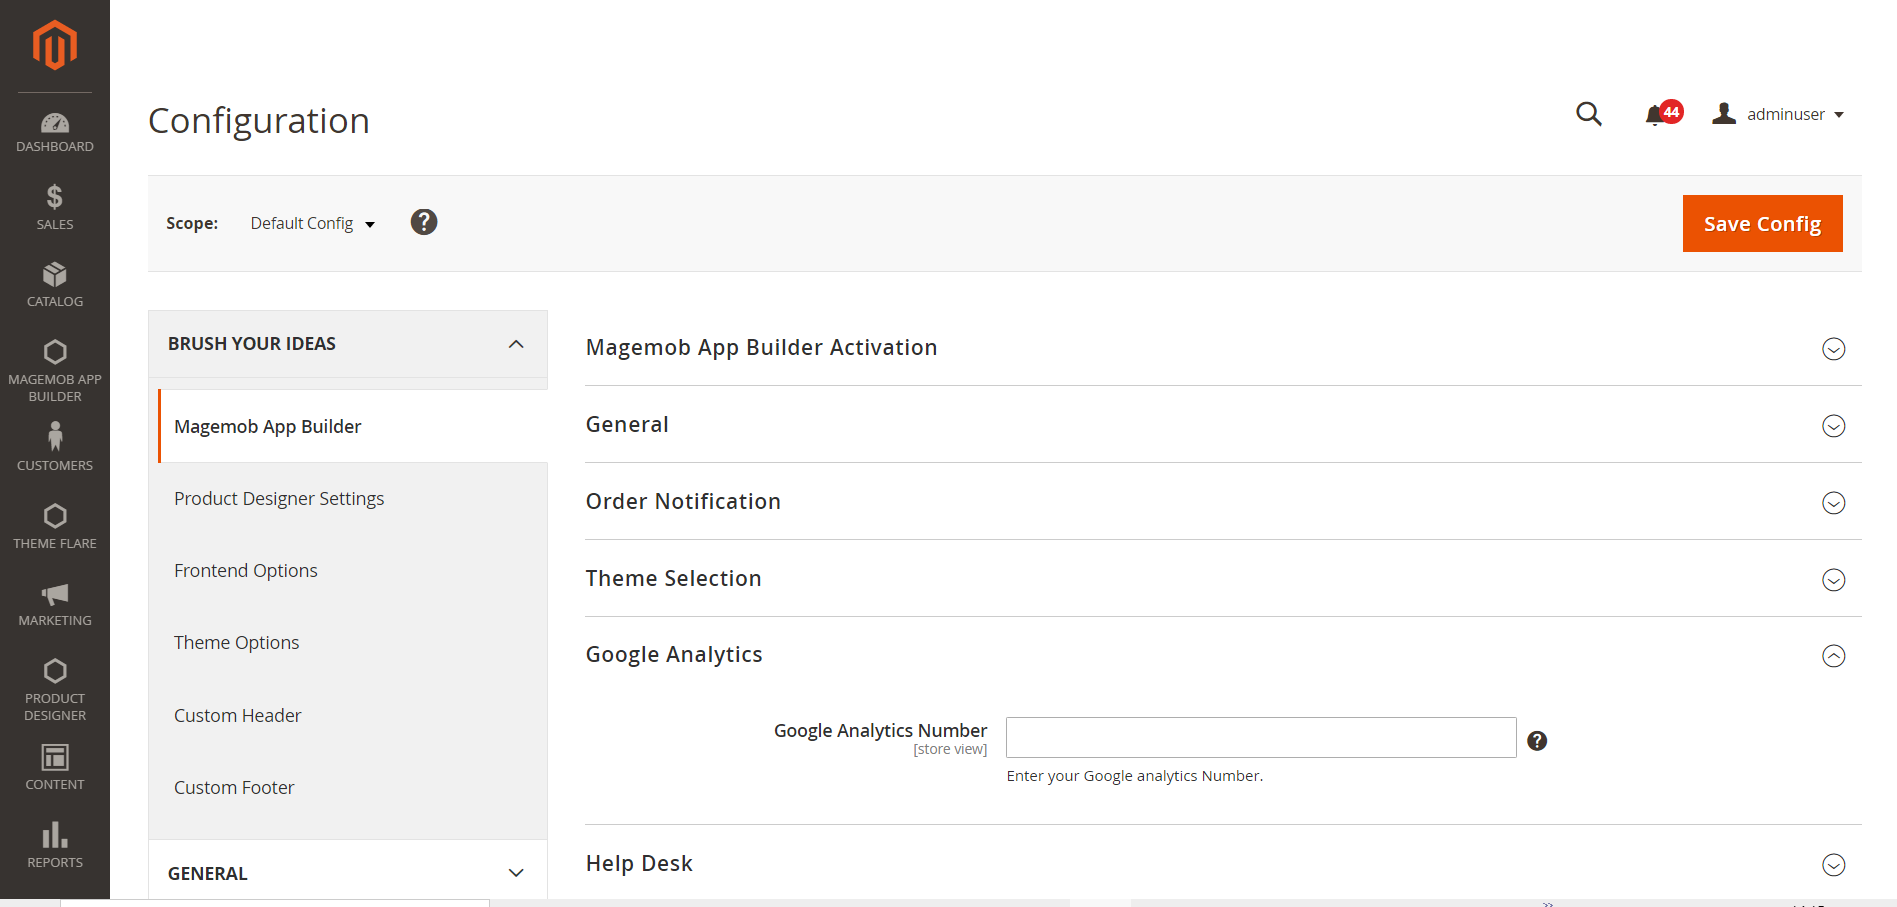Show Google Analytics Number tooltip icon
1897x907 pixels.
click(x=1537, y=741)
